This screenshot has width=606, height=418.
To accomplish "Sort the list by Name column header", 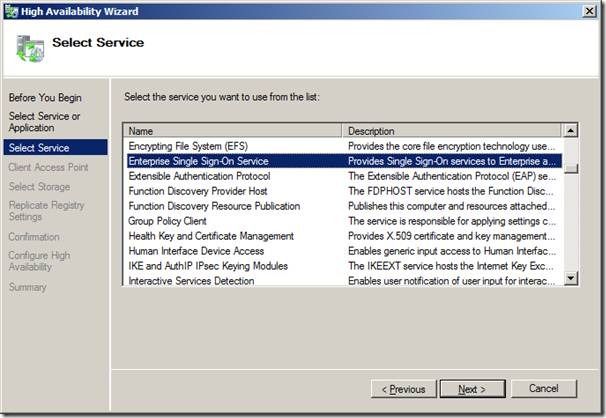I will 233,131.
